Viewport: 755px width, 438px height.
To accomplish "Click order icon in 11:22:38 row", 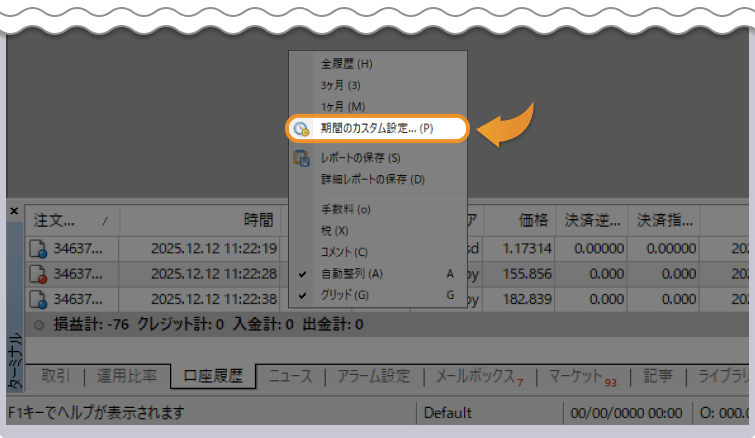I will pyautogui.click(x=38, y=299).
